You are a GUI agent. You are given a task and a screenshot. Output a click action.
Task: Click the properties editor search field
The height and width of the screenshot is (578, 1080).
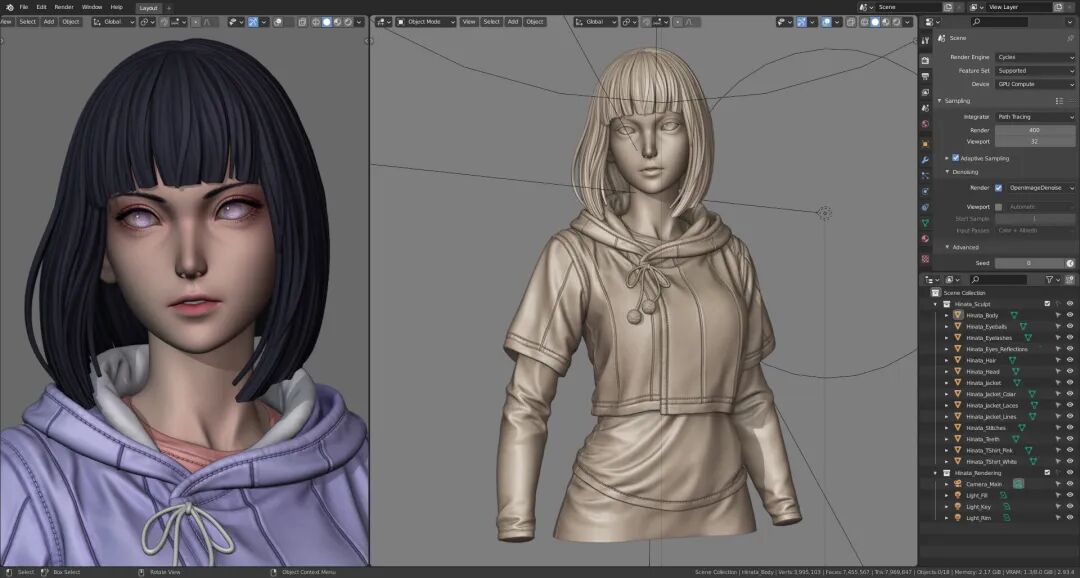pyautogui.click(x=999, y=22)
